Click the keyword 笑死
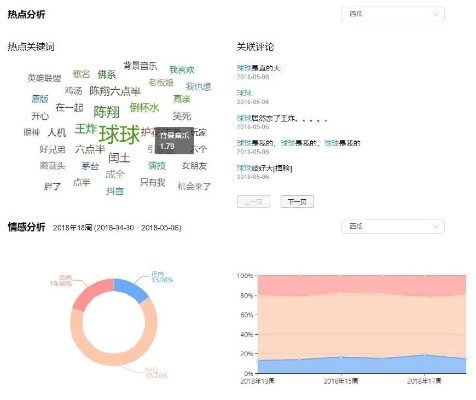Screen dimensions: 476x400 [x=182, y=116]
